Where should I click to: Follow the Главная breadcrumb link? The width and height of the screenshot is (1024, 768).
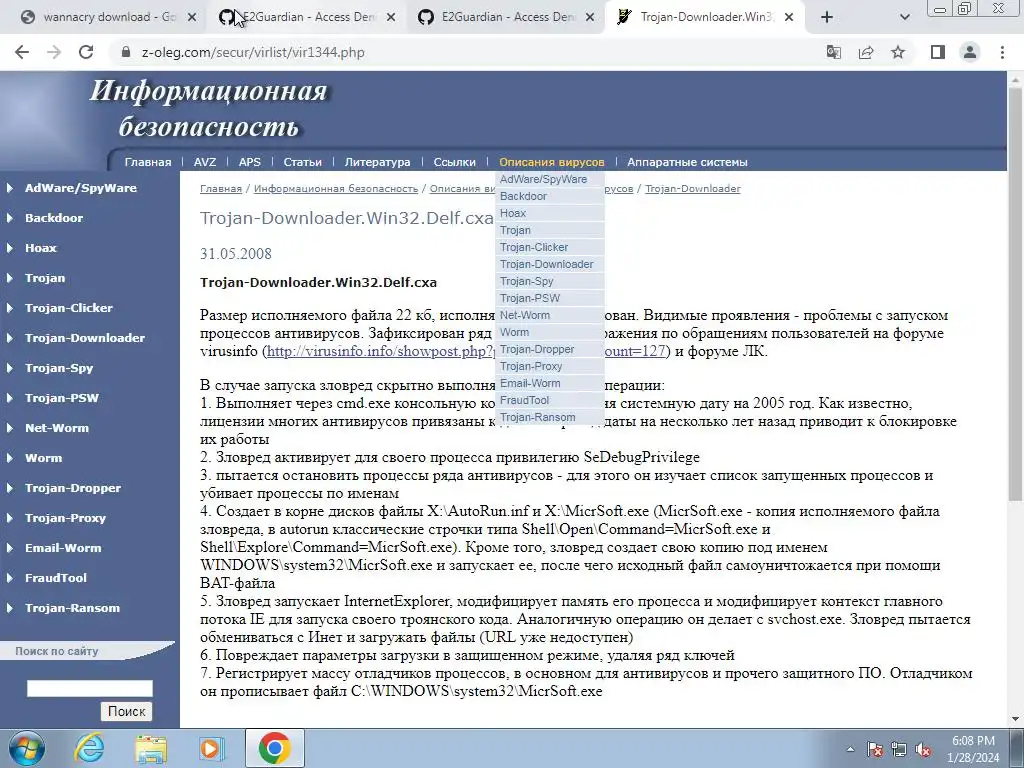point(221,189)
